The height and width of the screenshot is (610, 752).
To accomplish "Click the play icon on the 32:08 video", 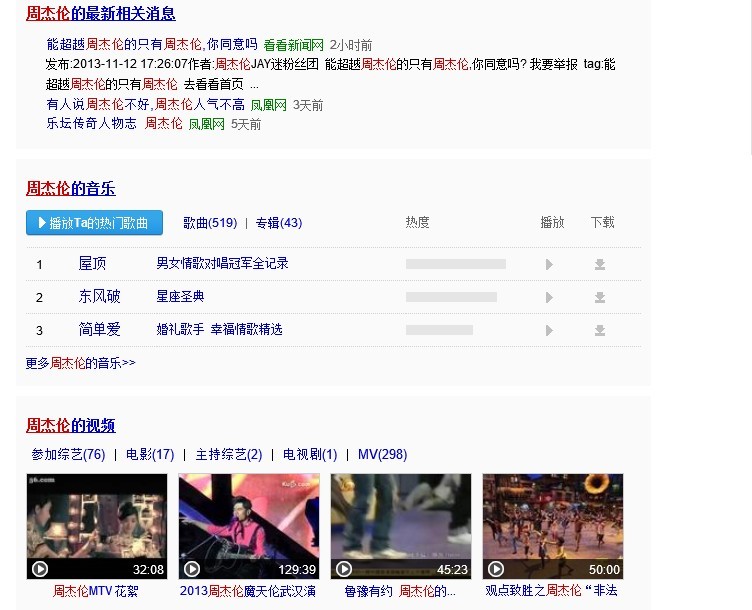I will pos(40,569).
